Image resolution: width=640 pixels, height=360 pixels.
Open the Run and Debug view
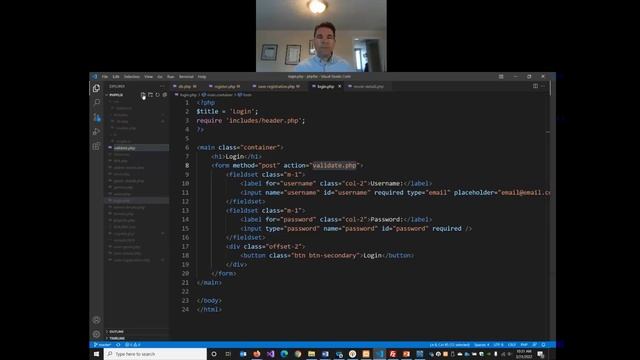click(96, 132)
